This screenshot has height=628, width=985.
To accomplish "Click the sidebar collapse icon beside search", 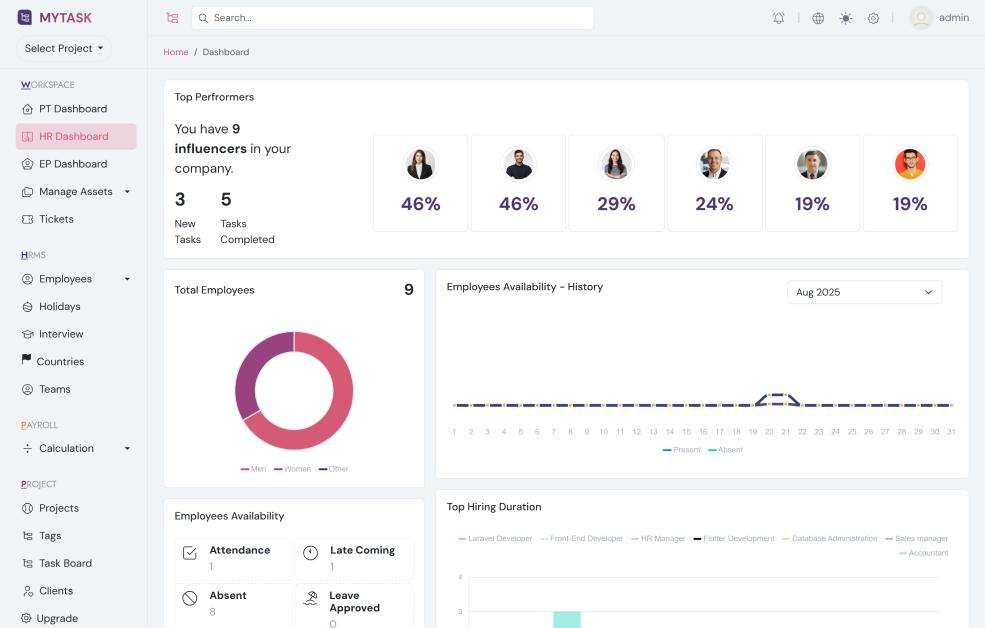I will pos(172,18).
